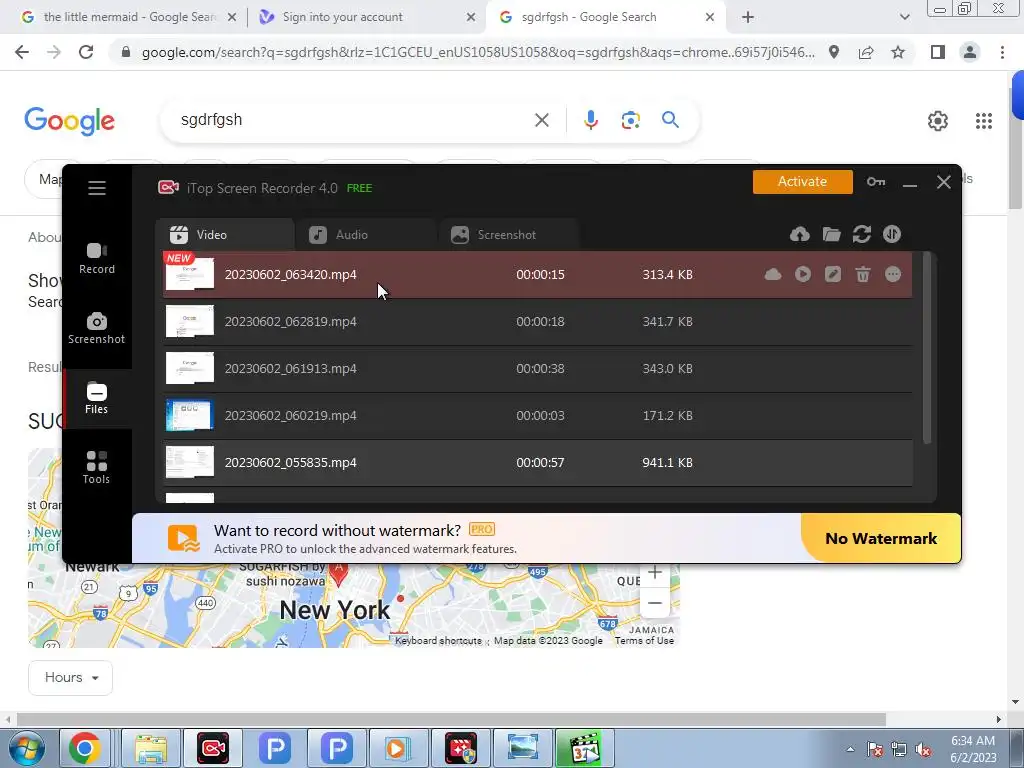Open the recordings output folder icon
The height and width of the screenshot is (768, 1024).
pos(831,234)
